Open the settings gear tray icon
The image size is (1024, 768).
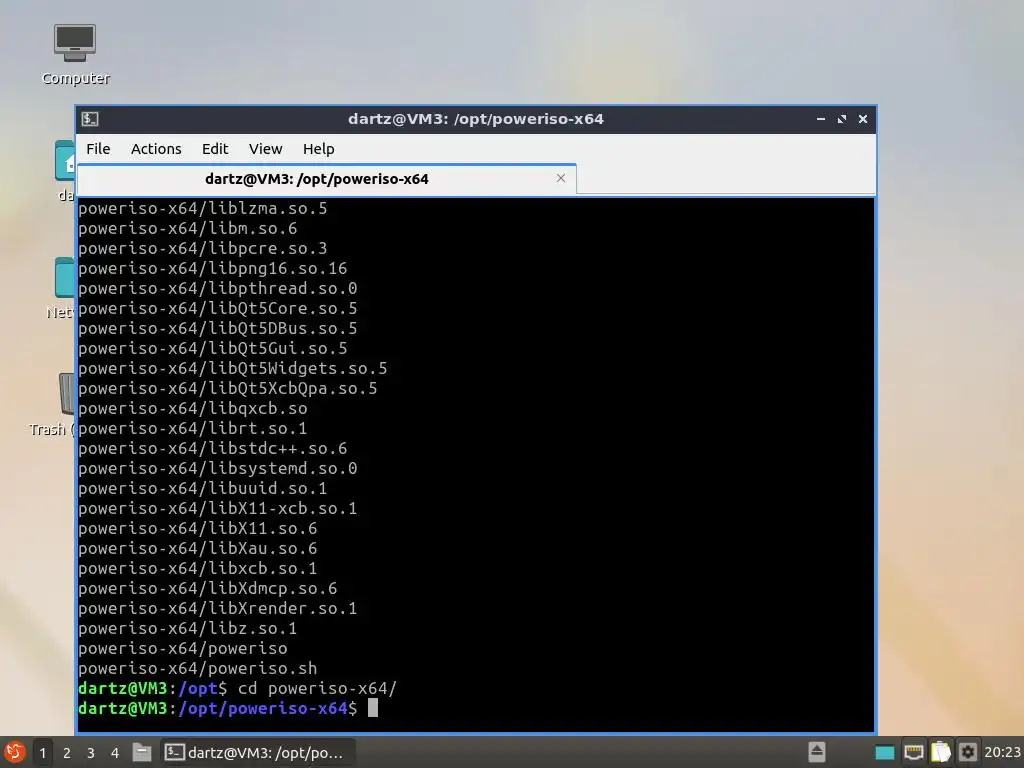click(x=968, y=752)
